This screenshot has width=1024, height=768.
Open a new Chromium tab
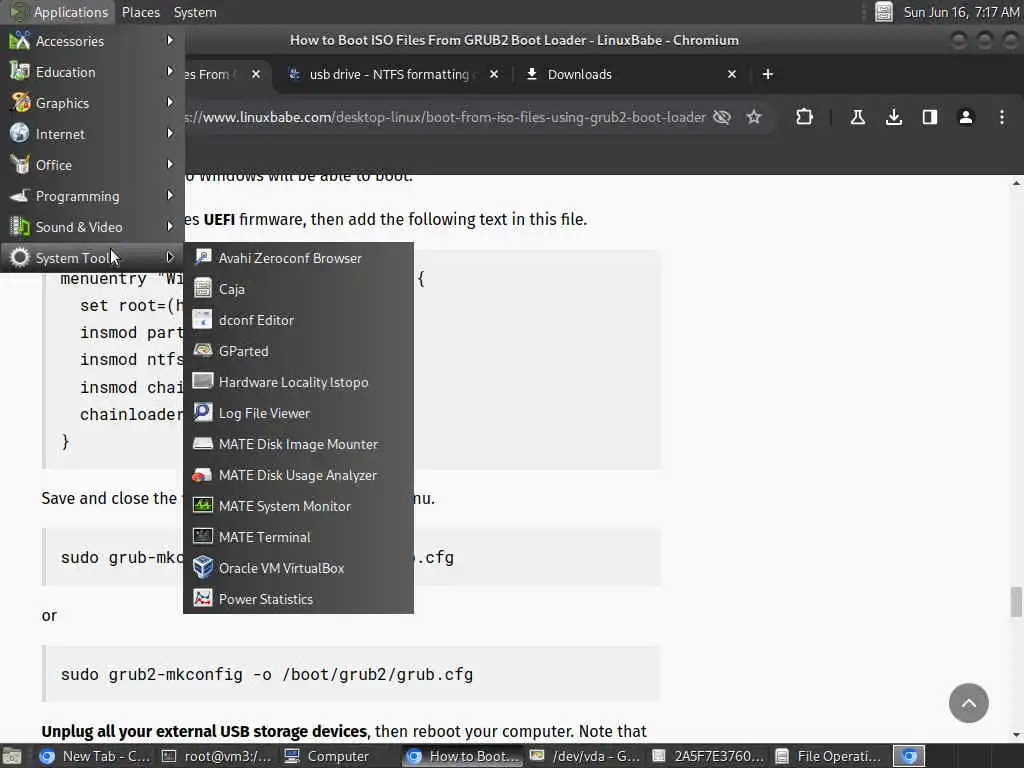pos(768,74)
